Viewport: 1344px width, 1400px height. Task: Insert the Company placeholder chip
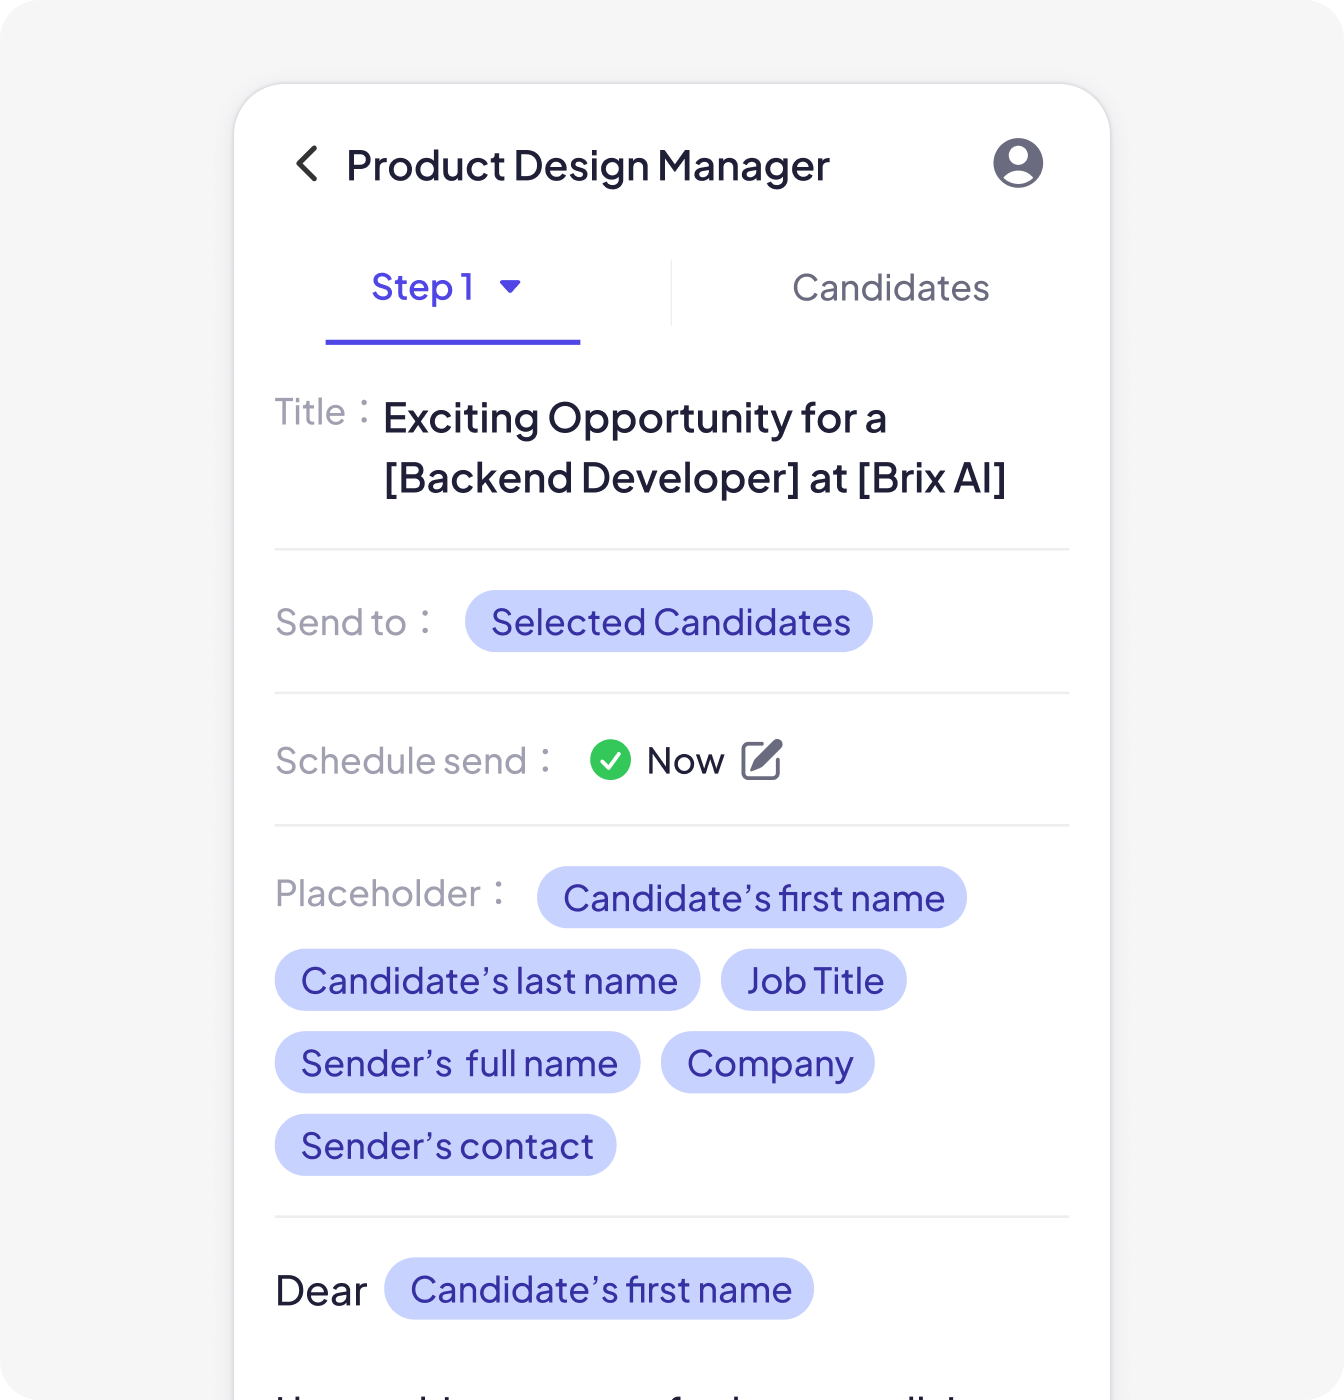(x=768, y=1063)
